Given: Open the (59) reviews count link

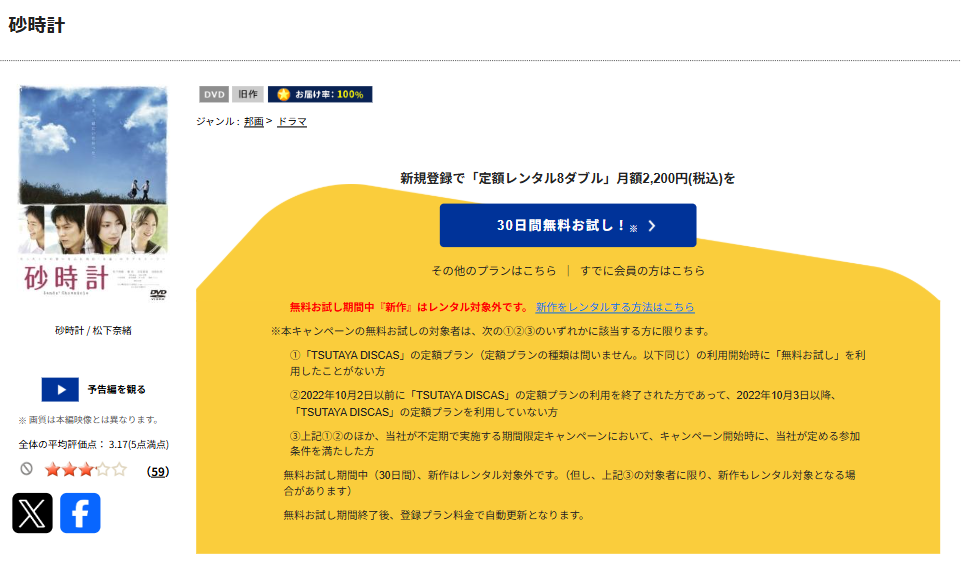Looking at the screenshot, I should [x=158, y=471].
